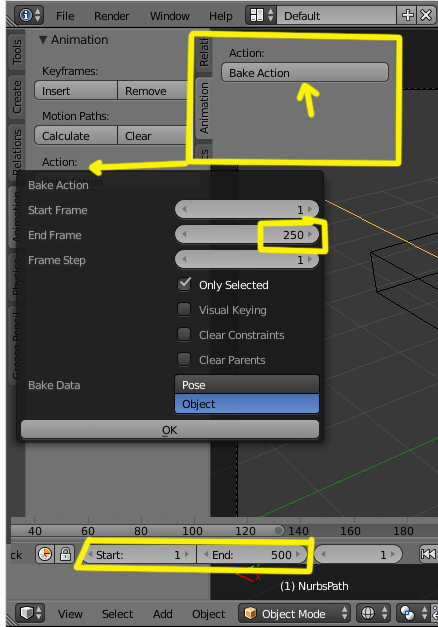Open the File menu
The height and width of the screenshot is (627, 438).
pos(65,16)
